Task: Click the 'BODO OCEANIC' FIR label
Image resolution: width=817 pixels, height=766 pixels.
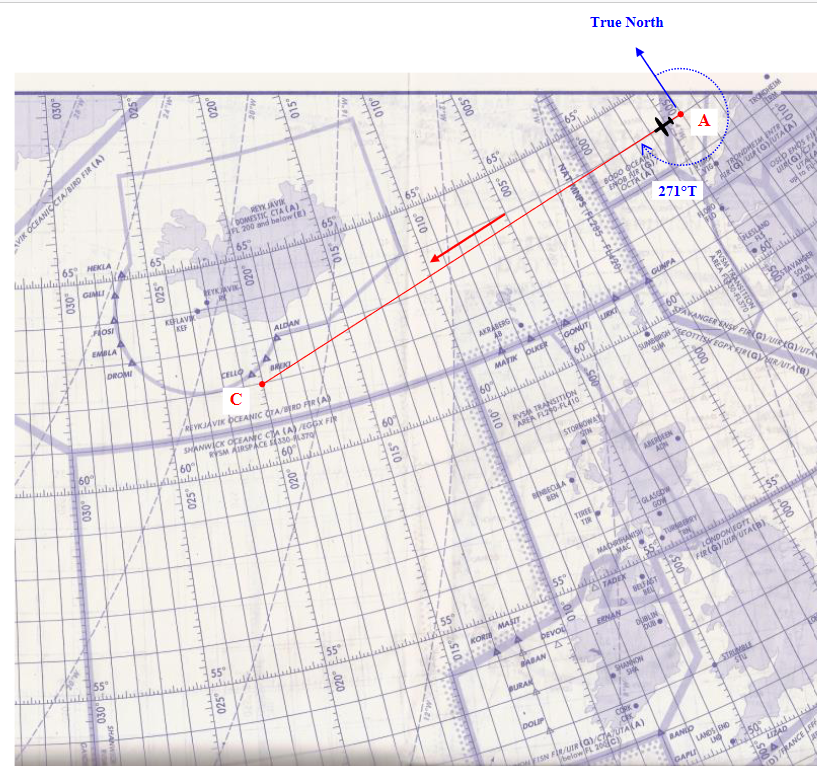Action: tap(630, 173)
